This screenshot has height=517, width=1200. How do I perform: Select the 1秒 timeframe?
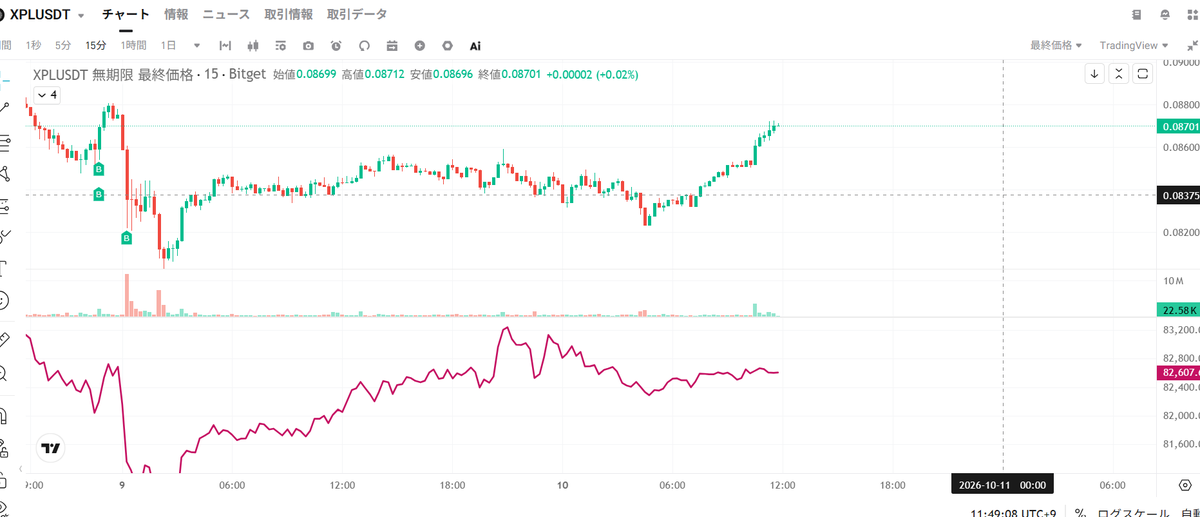[x=33, y=46]
